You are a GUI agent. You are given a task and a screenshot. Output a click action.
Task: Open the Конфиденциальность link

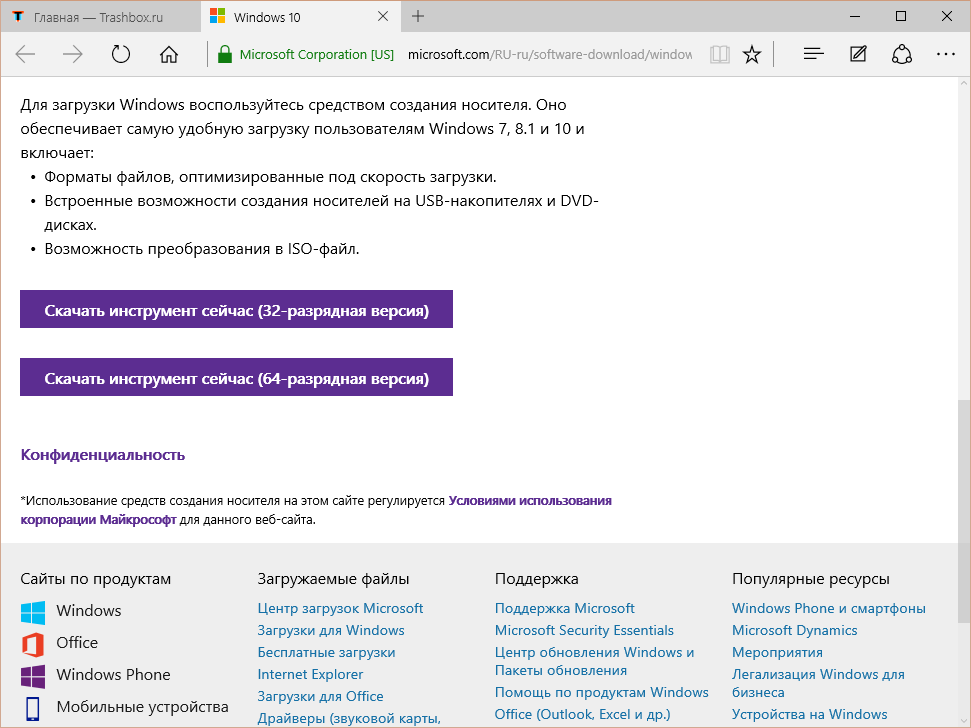(103, 455)
